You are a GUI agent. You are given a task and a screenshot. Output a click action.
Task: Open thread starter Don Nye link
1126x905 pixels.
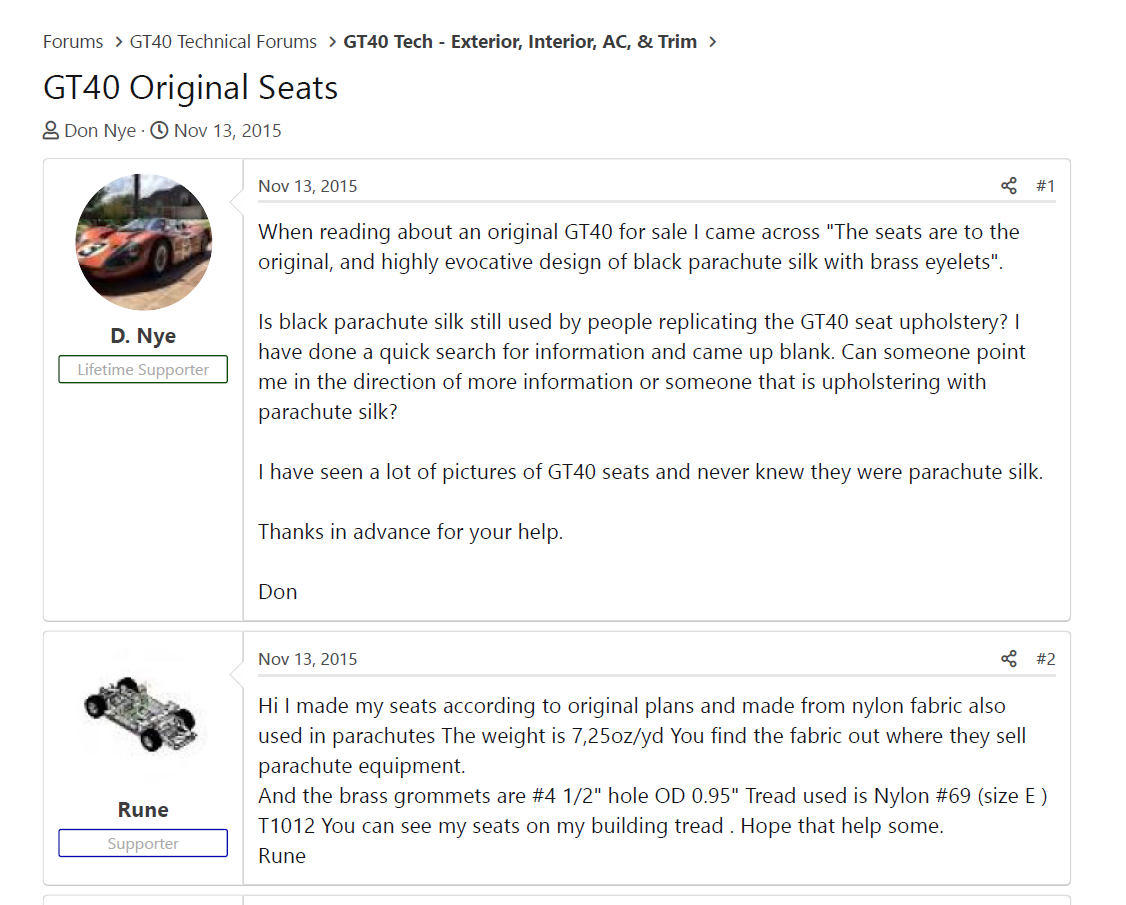click(100, 131)
